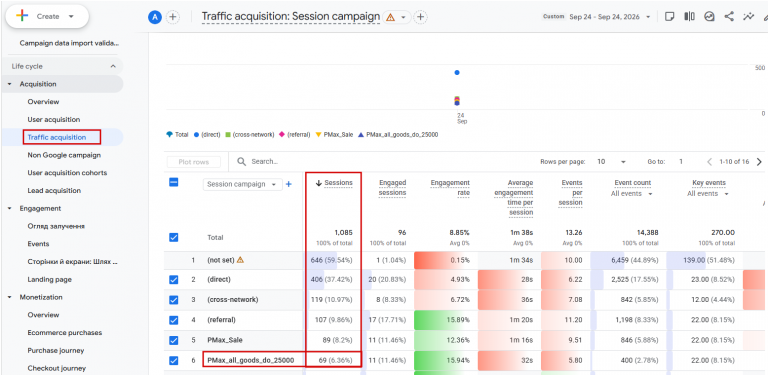This screenshot has width=768, height=375.
Task: Sort by Sessions column header
Action: click(338, 183)
